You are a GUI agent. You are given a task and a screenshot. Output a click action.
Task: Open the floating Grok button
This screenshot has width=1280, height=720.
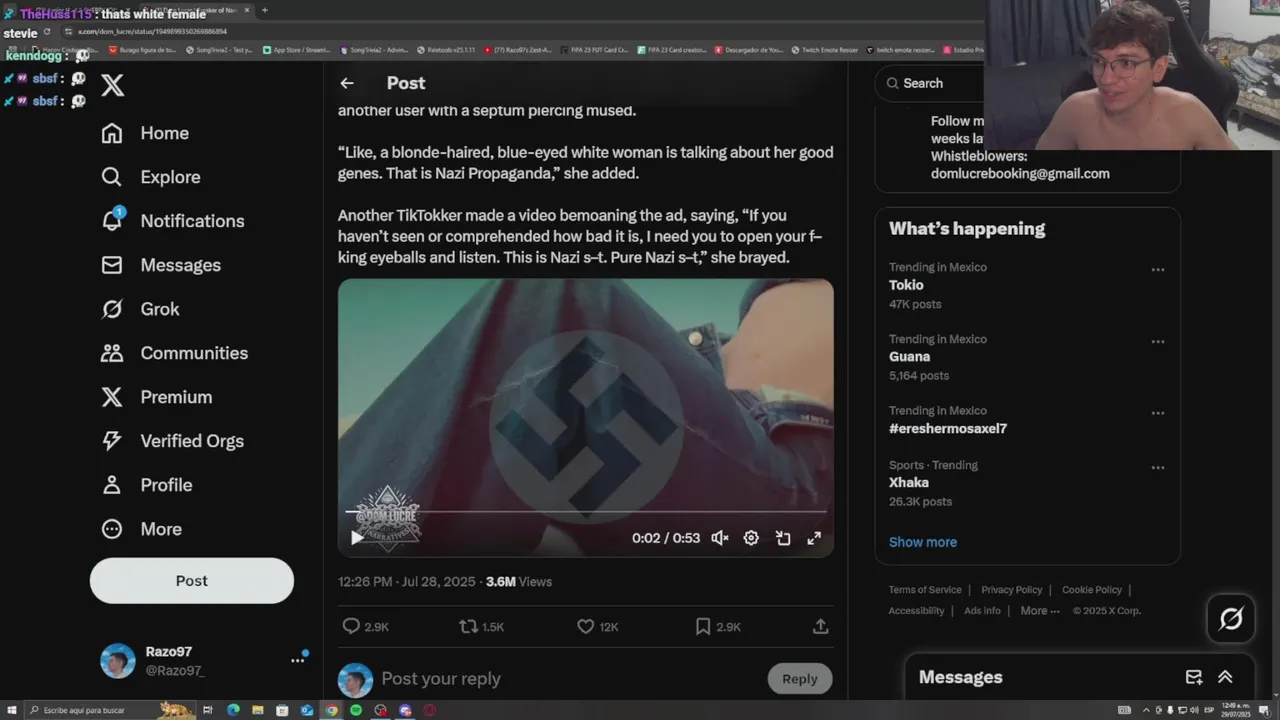pos(1231,619)
